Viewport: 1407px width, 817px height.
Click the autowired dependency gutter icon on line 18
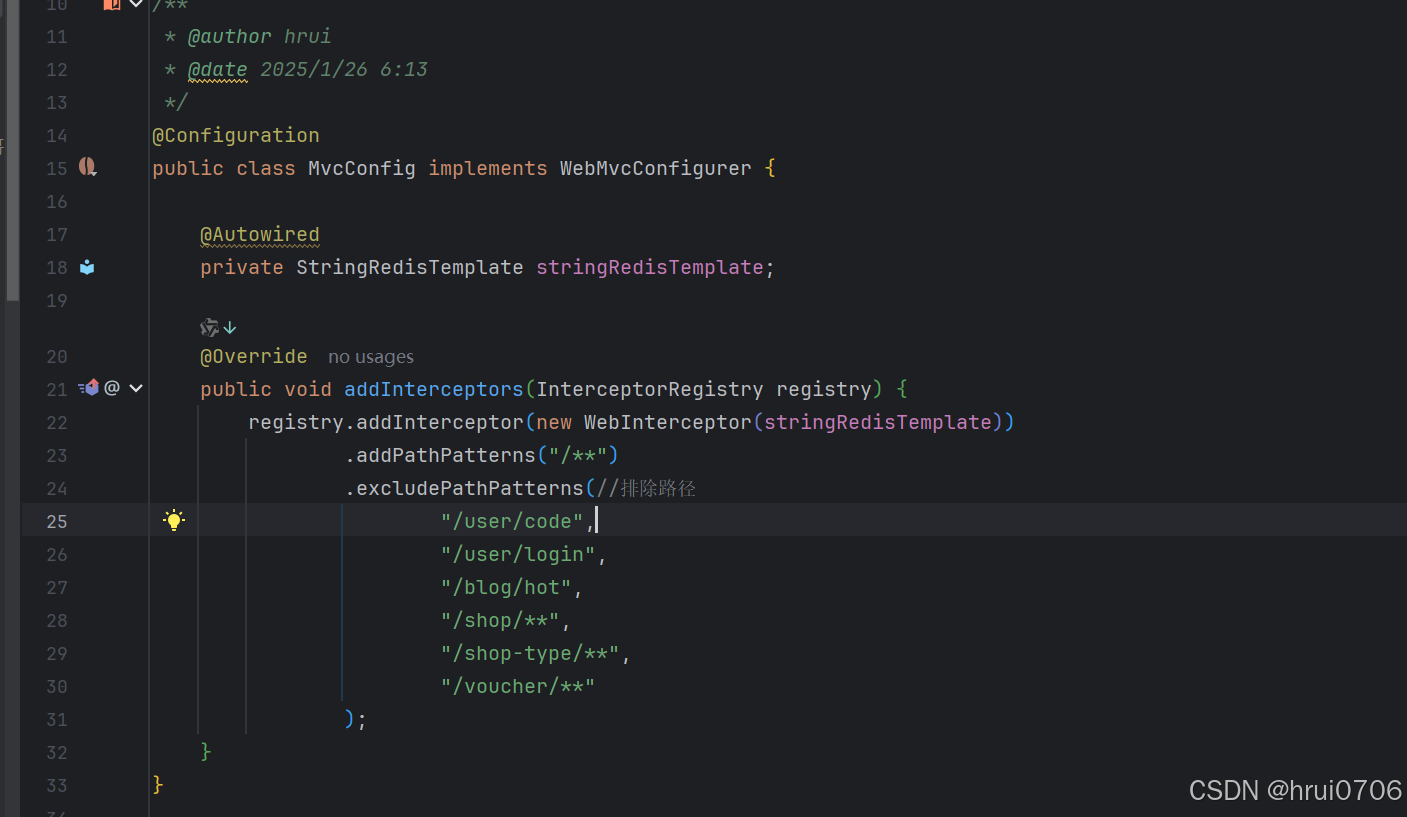click(x=87, y=267)
